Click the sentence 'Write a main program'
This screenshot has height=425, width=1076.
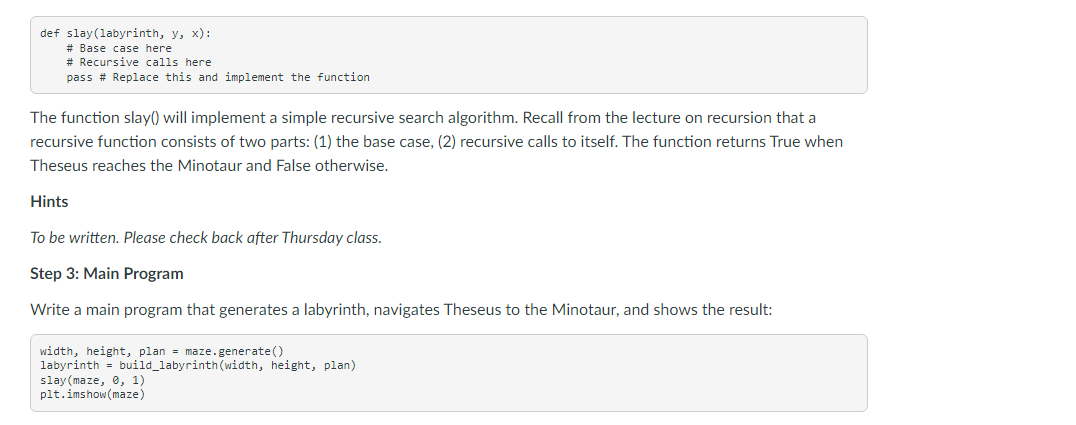tap(401, 310)
